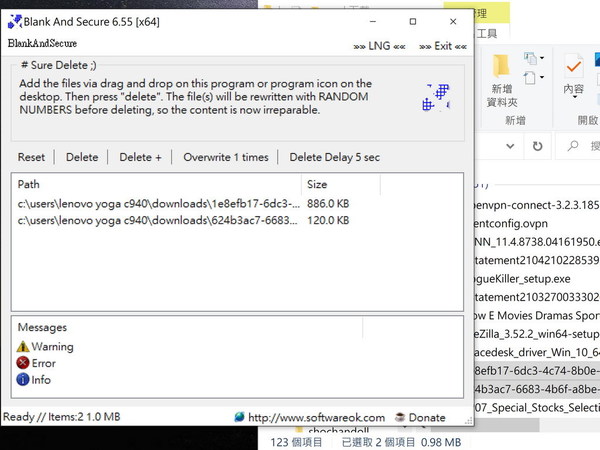Select the Special_Stocks_Selection file in Explorer
This screenshot has height=450, width=600.
click(536, 408)
